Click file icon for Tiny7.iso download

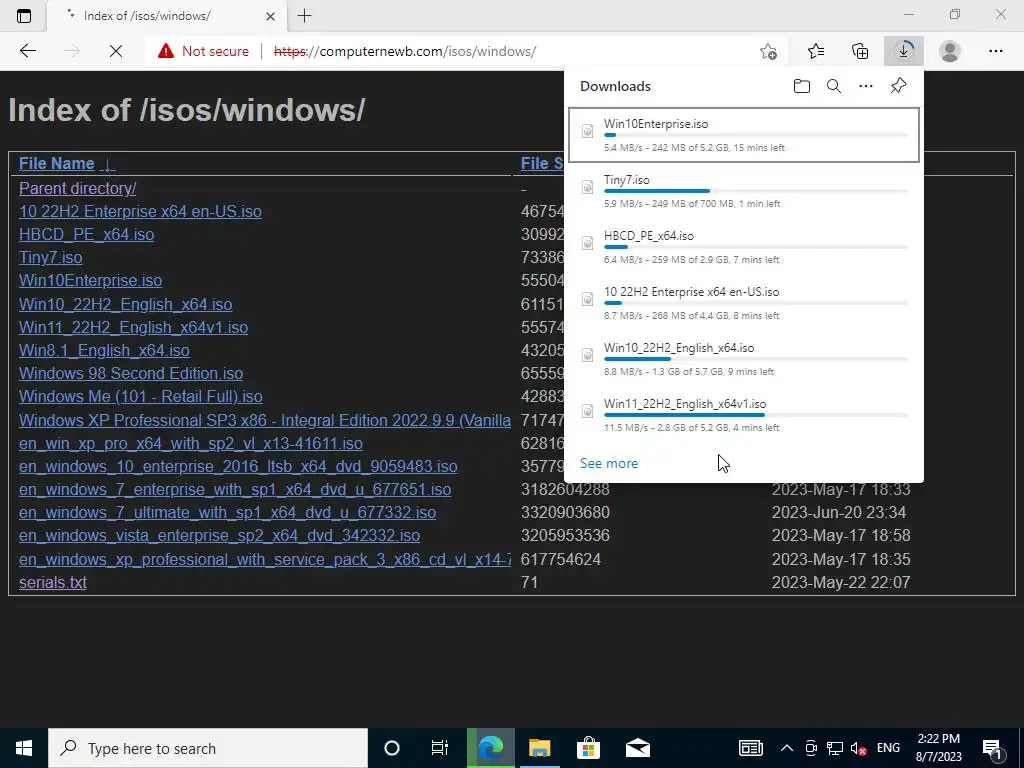click(x=587, y=187)
